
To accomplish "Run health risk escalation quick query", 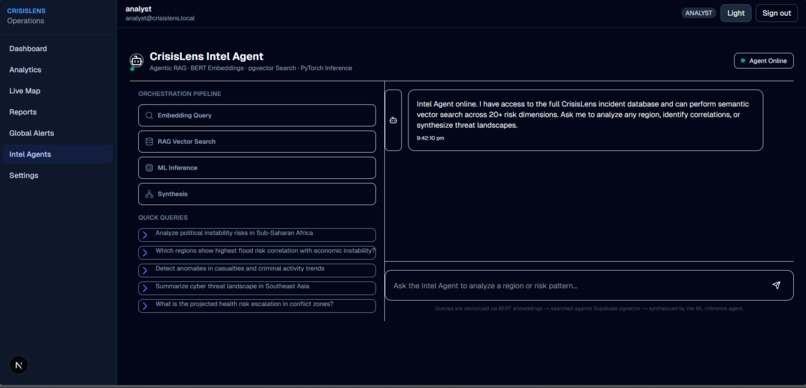I will pos(257,306).
